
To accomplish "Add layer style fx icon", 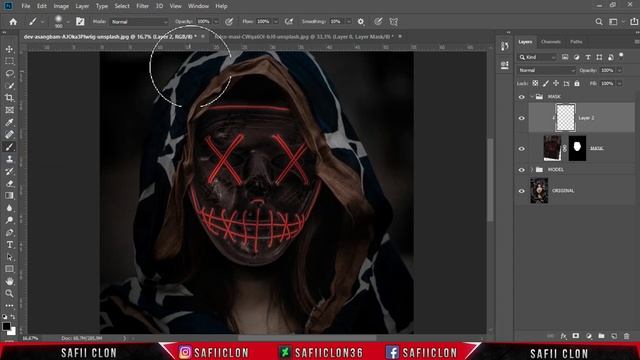I will 563,336.
